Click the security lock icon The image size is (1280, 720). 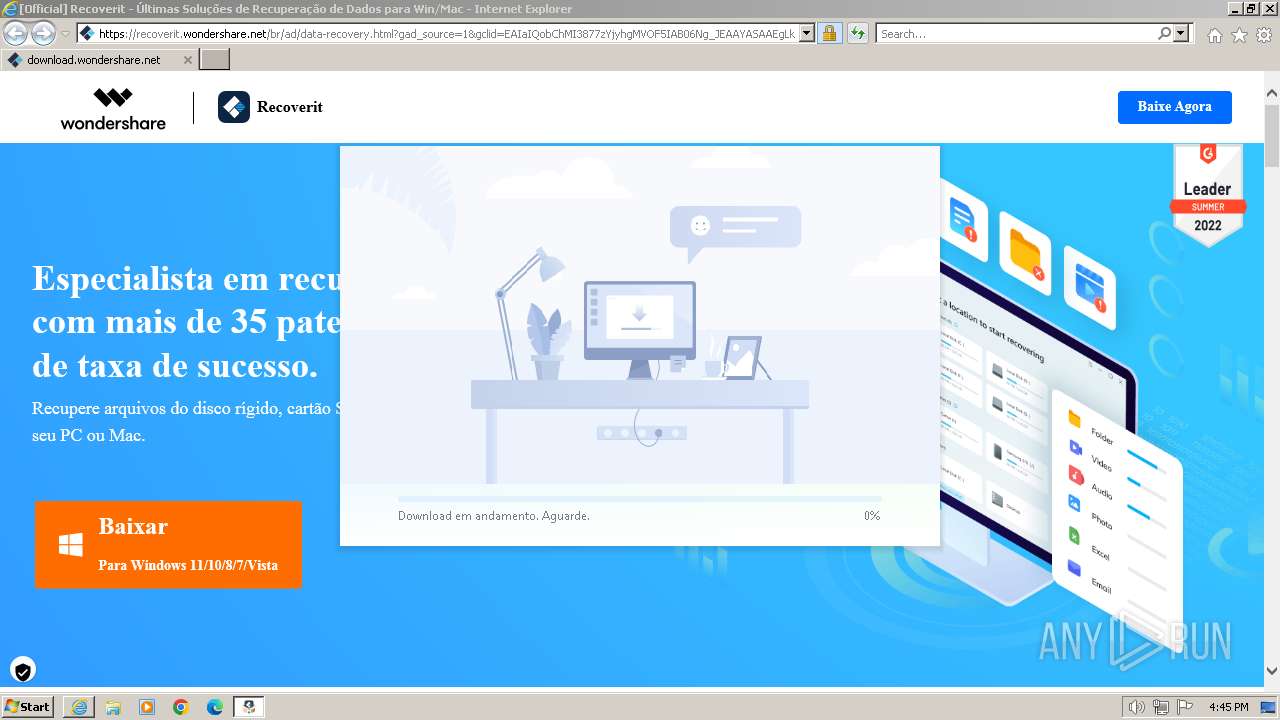tap(829, 34)
